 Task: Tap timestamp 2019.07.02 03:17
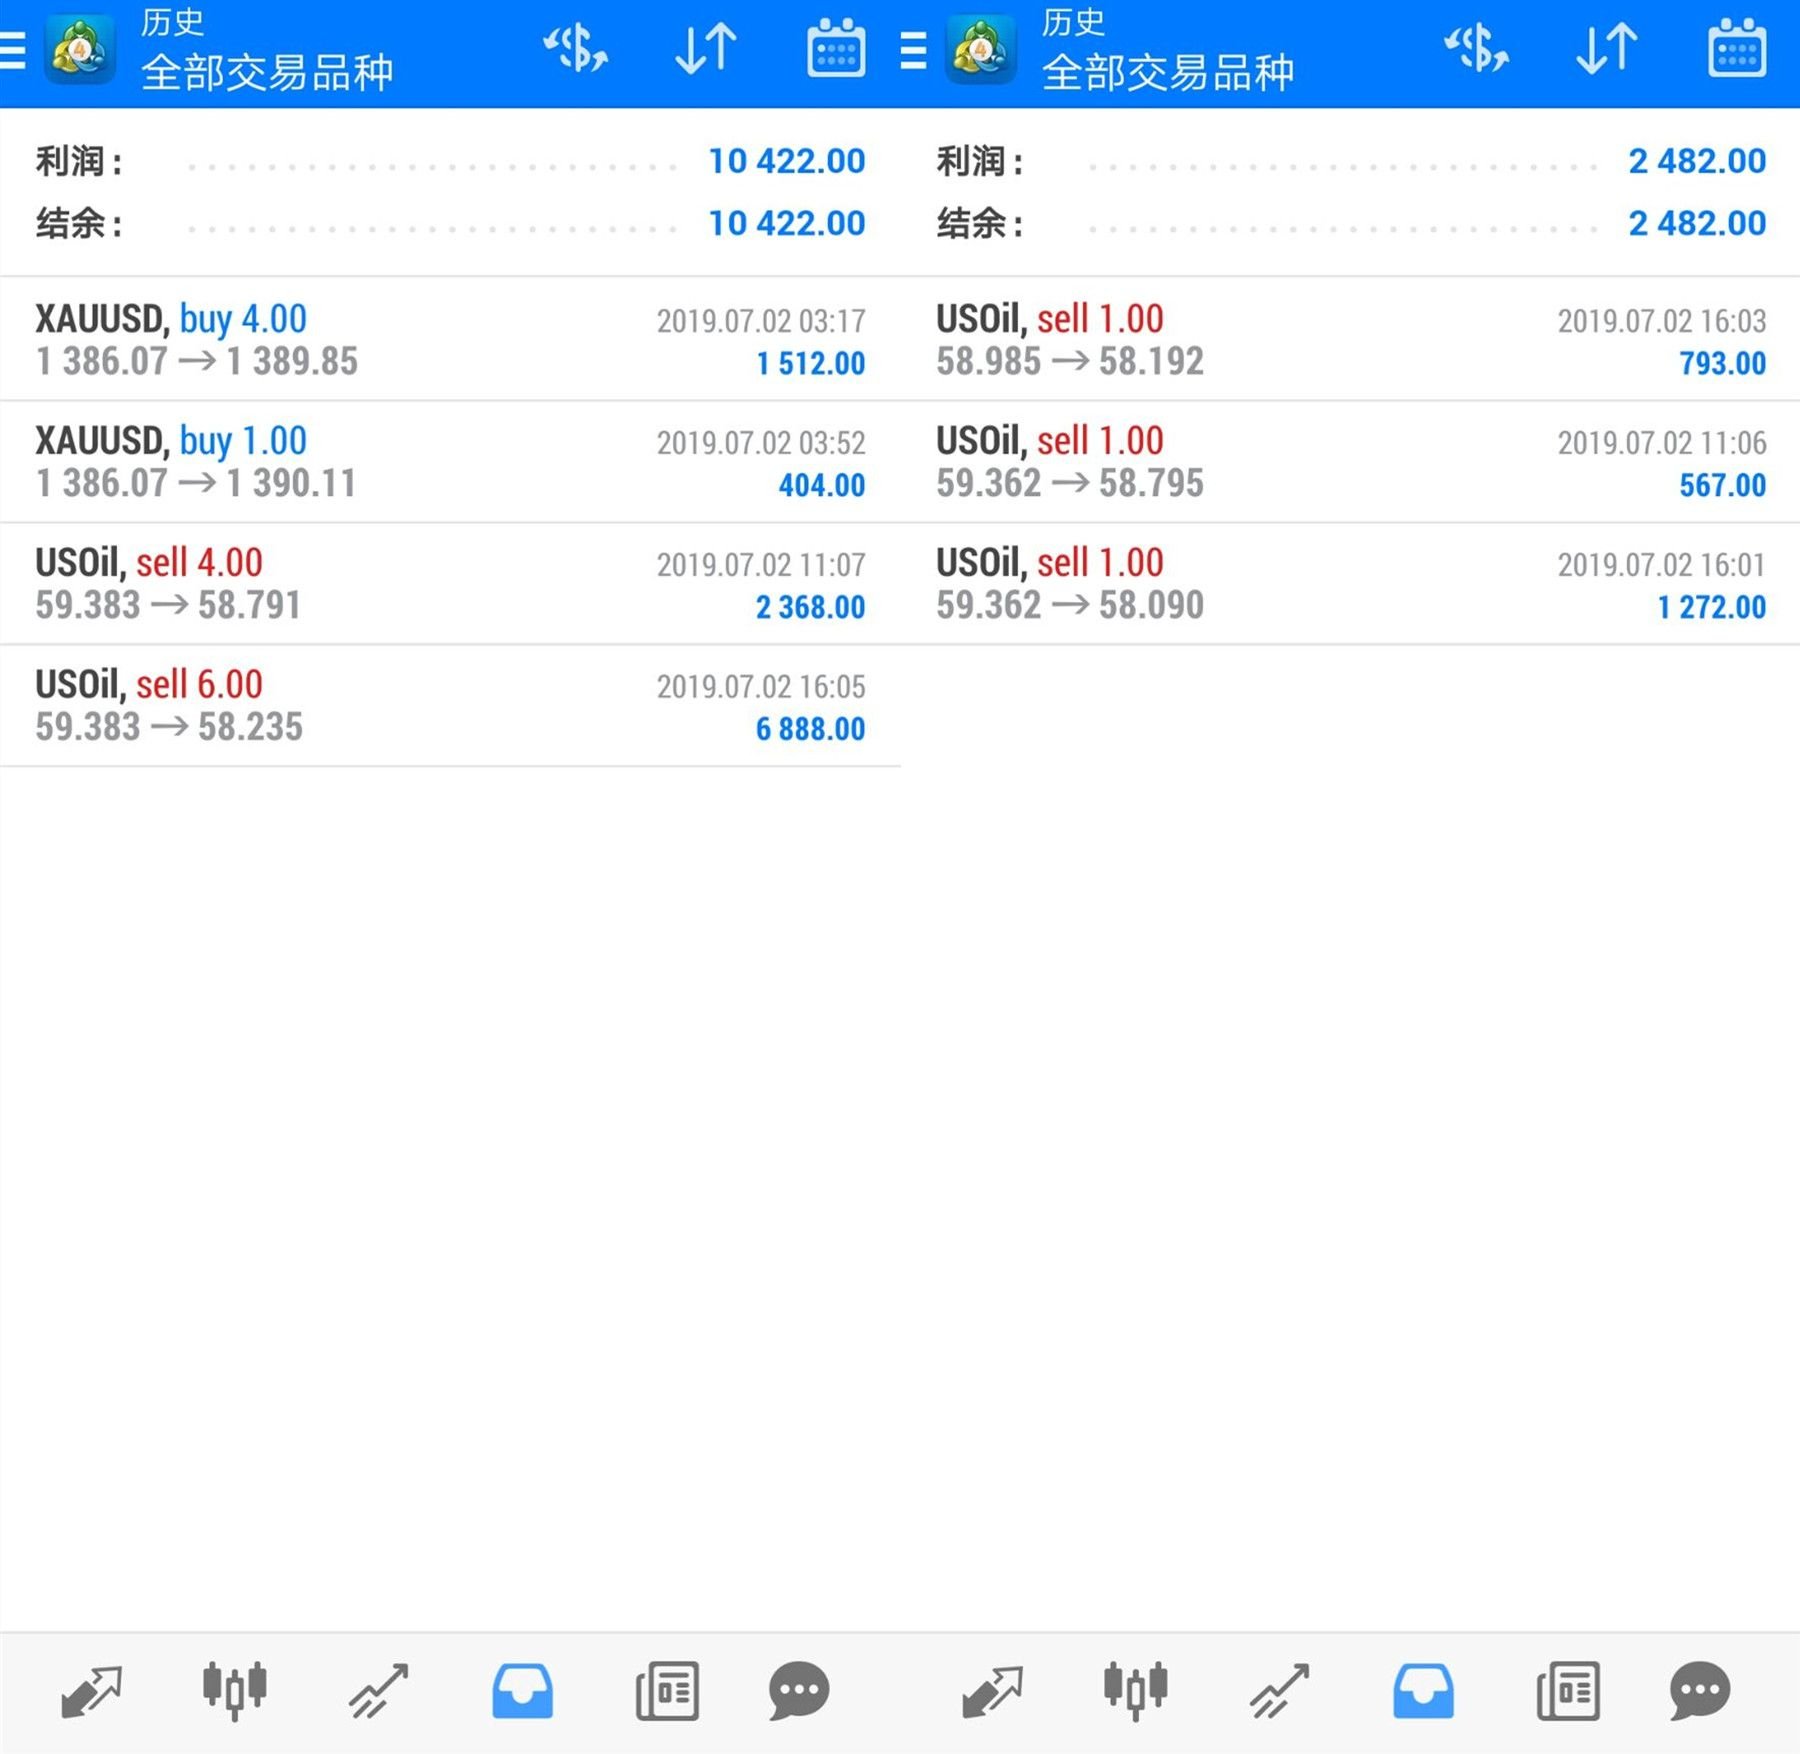tap(761, 321)
